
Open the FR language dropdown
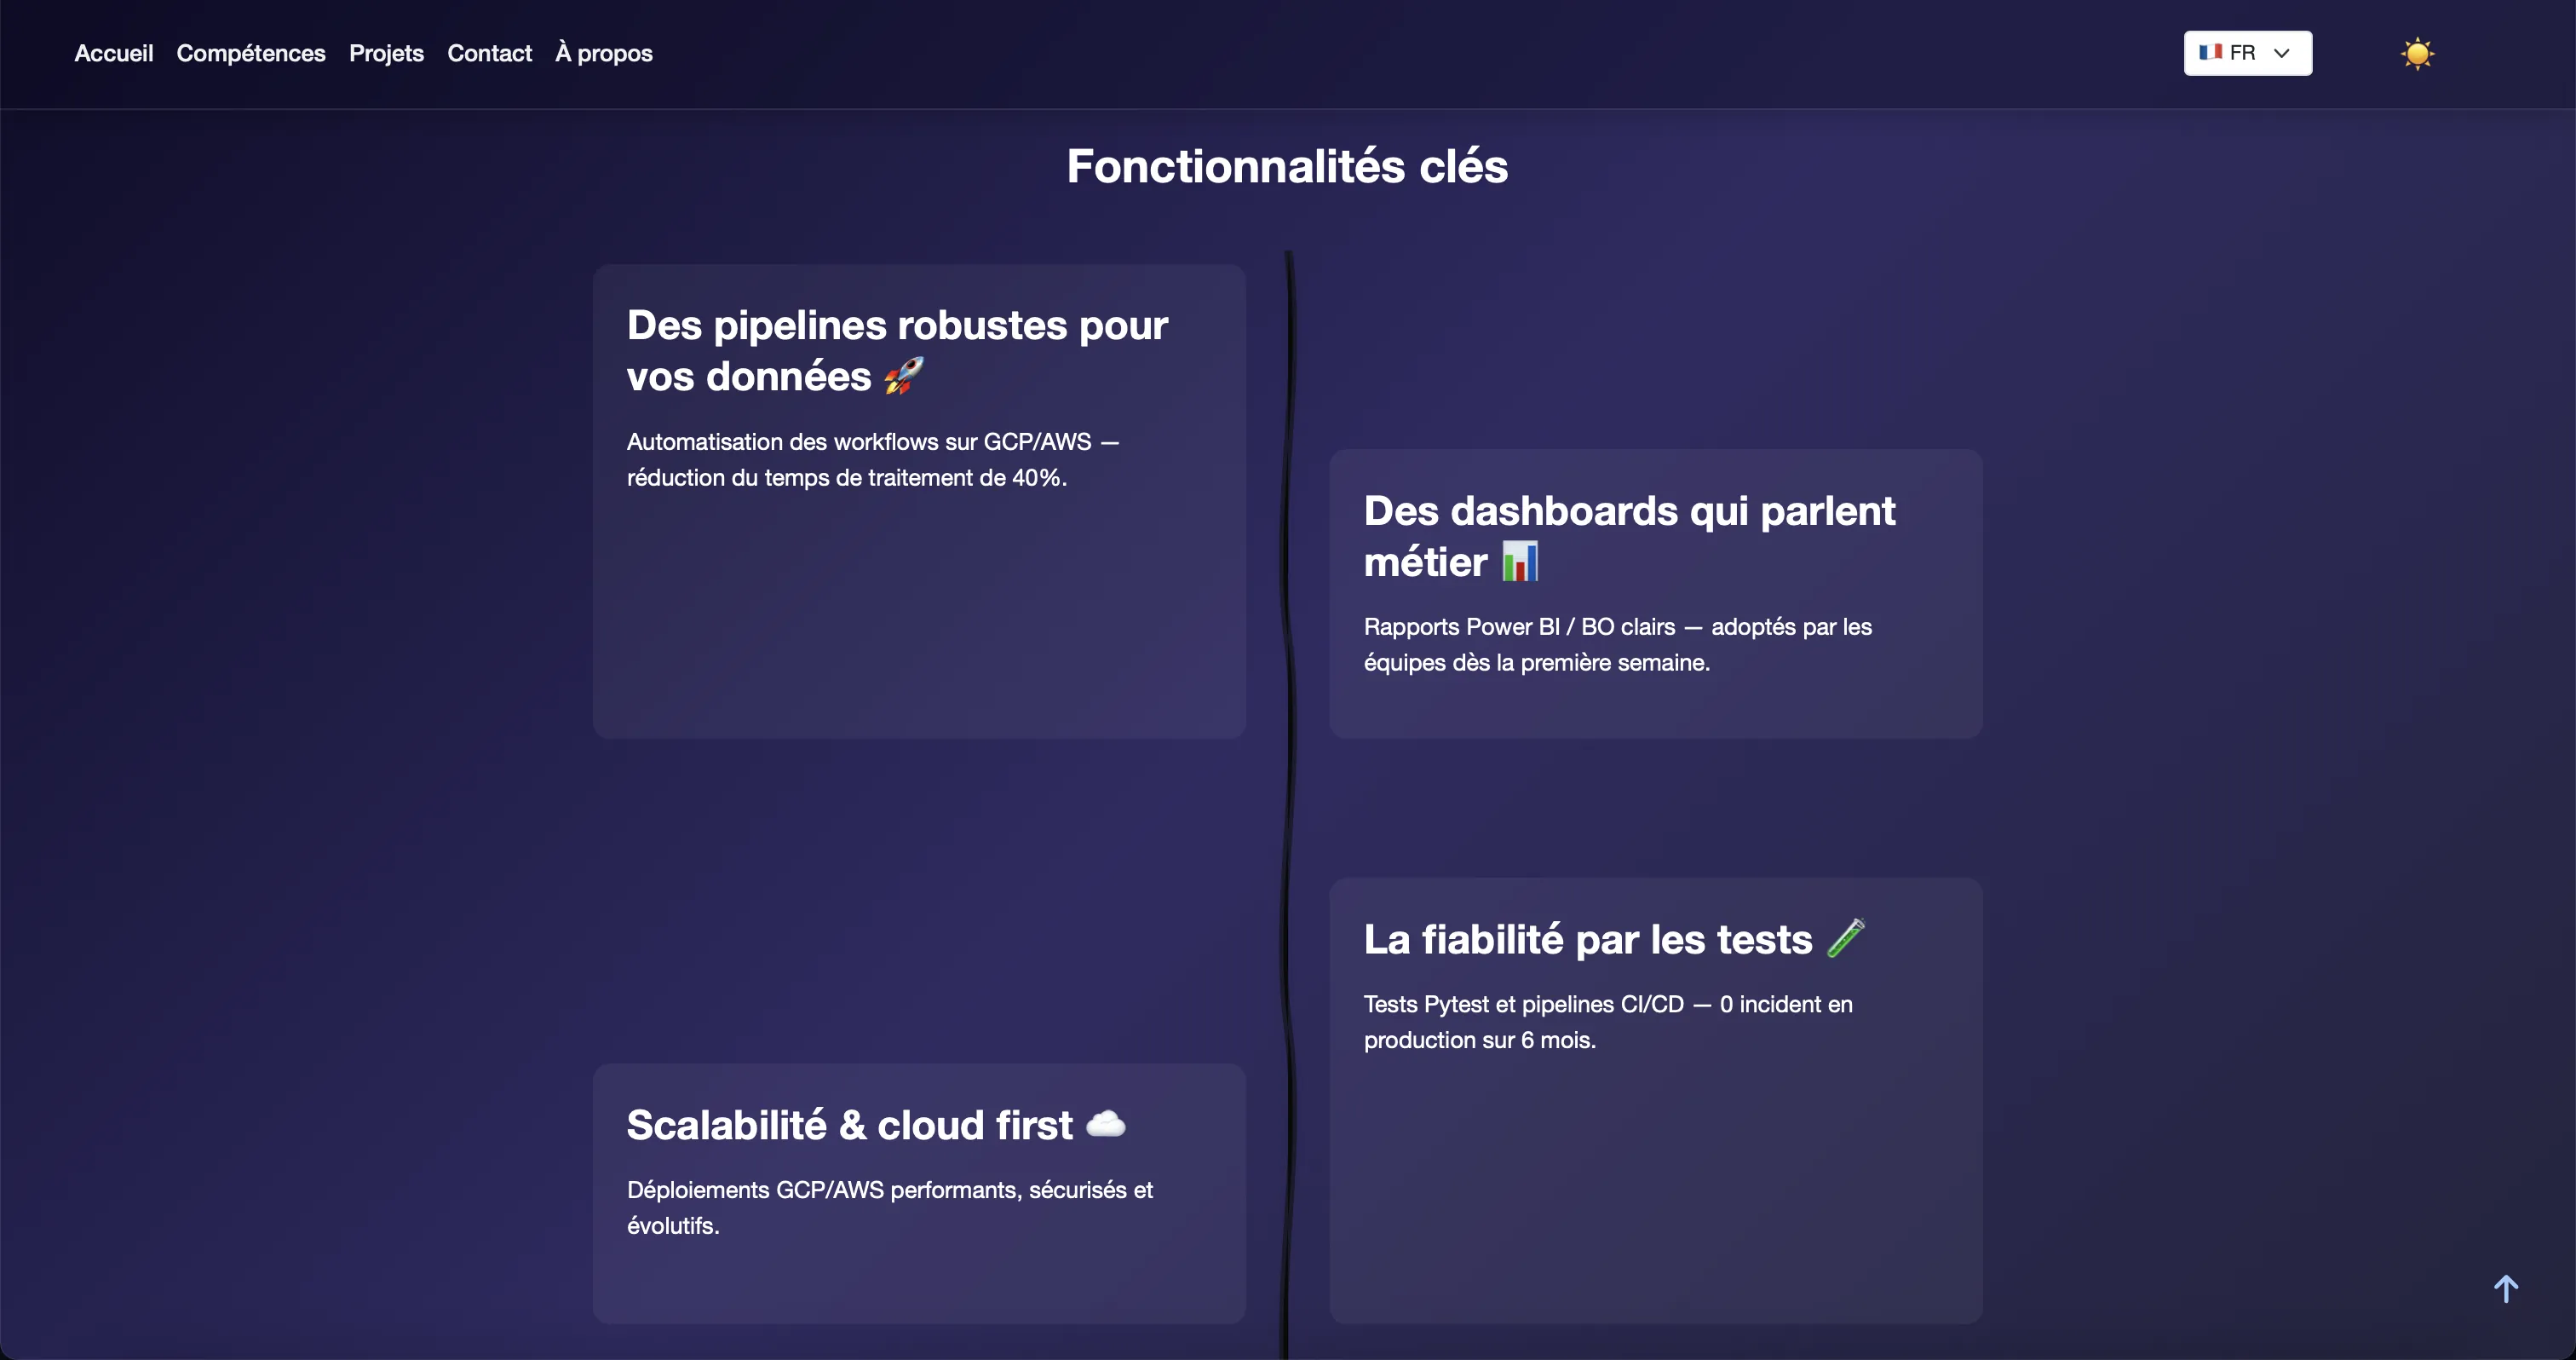[x=2246, y=53]
